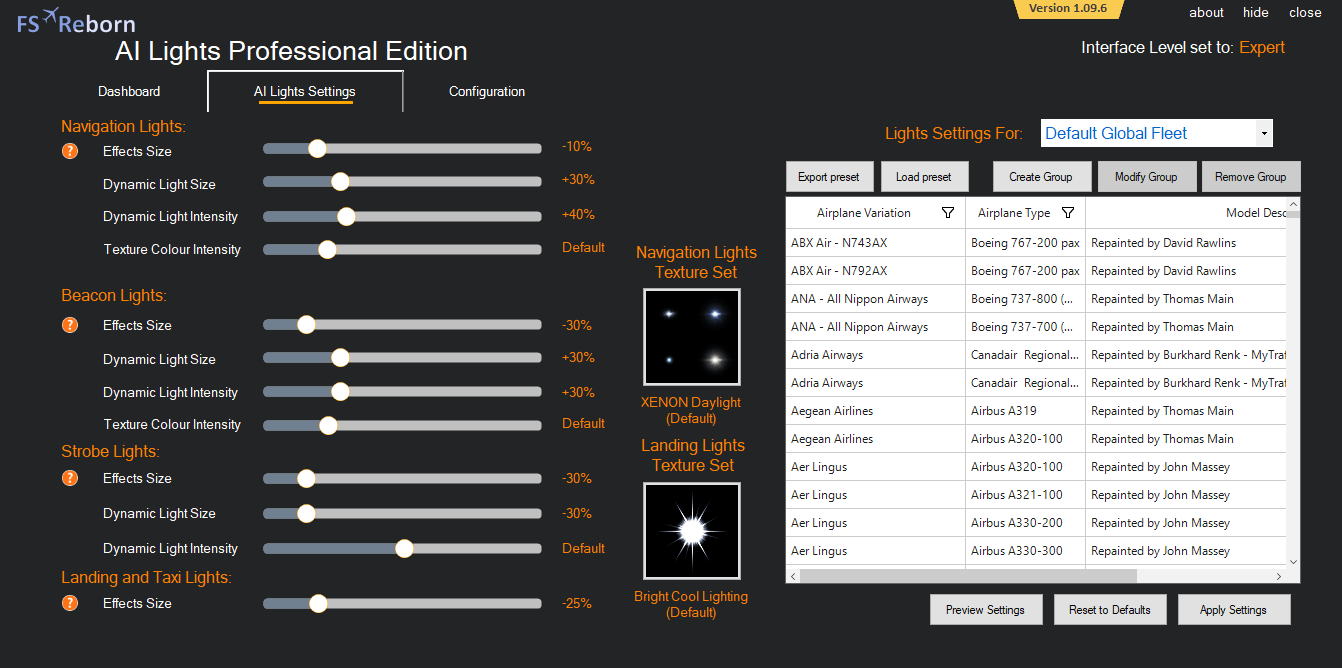Click the Remove Group button

click(x=1251, y=177)
